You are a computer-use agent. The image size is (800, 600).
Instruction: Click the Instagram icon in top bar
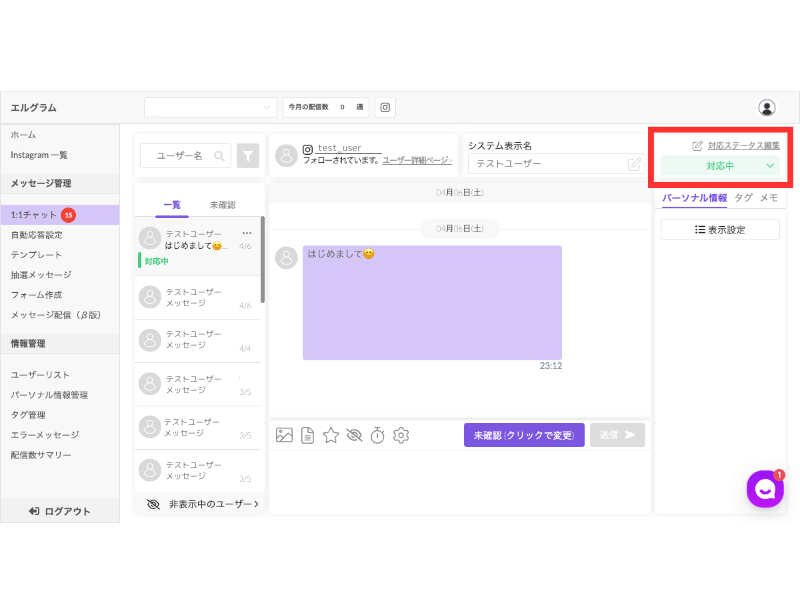(x=385, y=107)
